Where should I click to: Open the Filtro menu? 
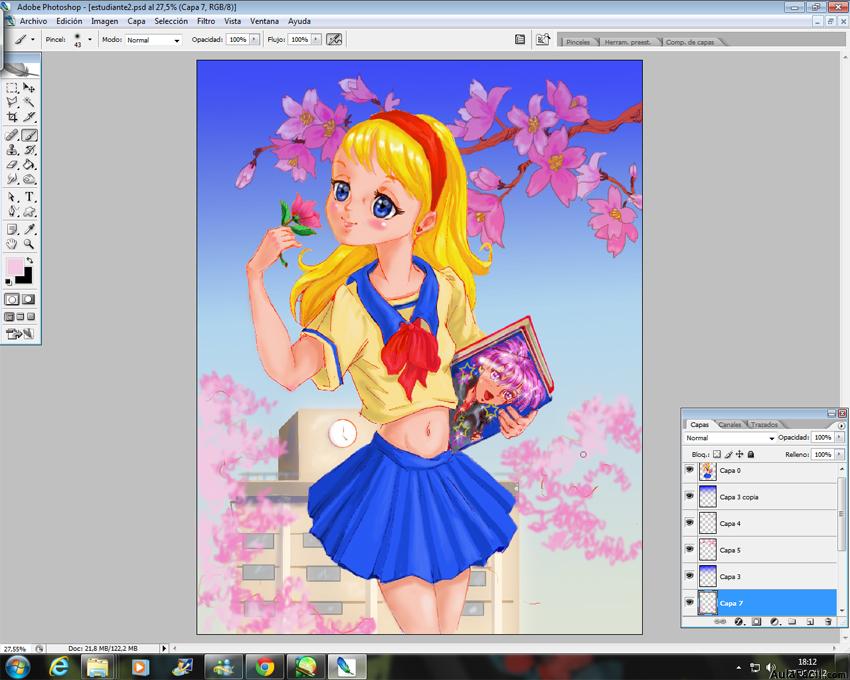(x=206, y=21)
